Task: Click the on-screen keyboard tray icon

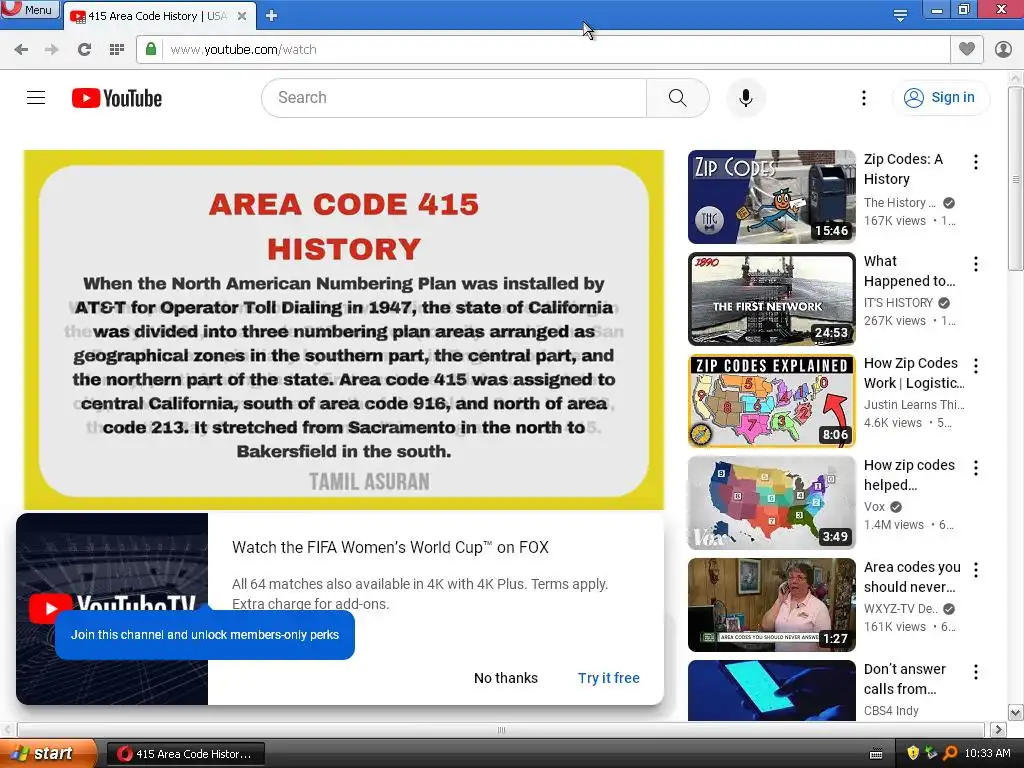Action: tap(876, 754)
